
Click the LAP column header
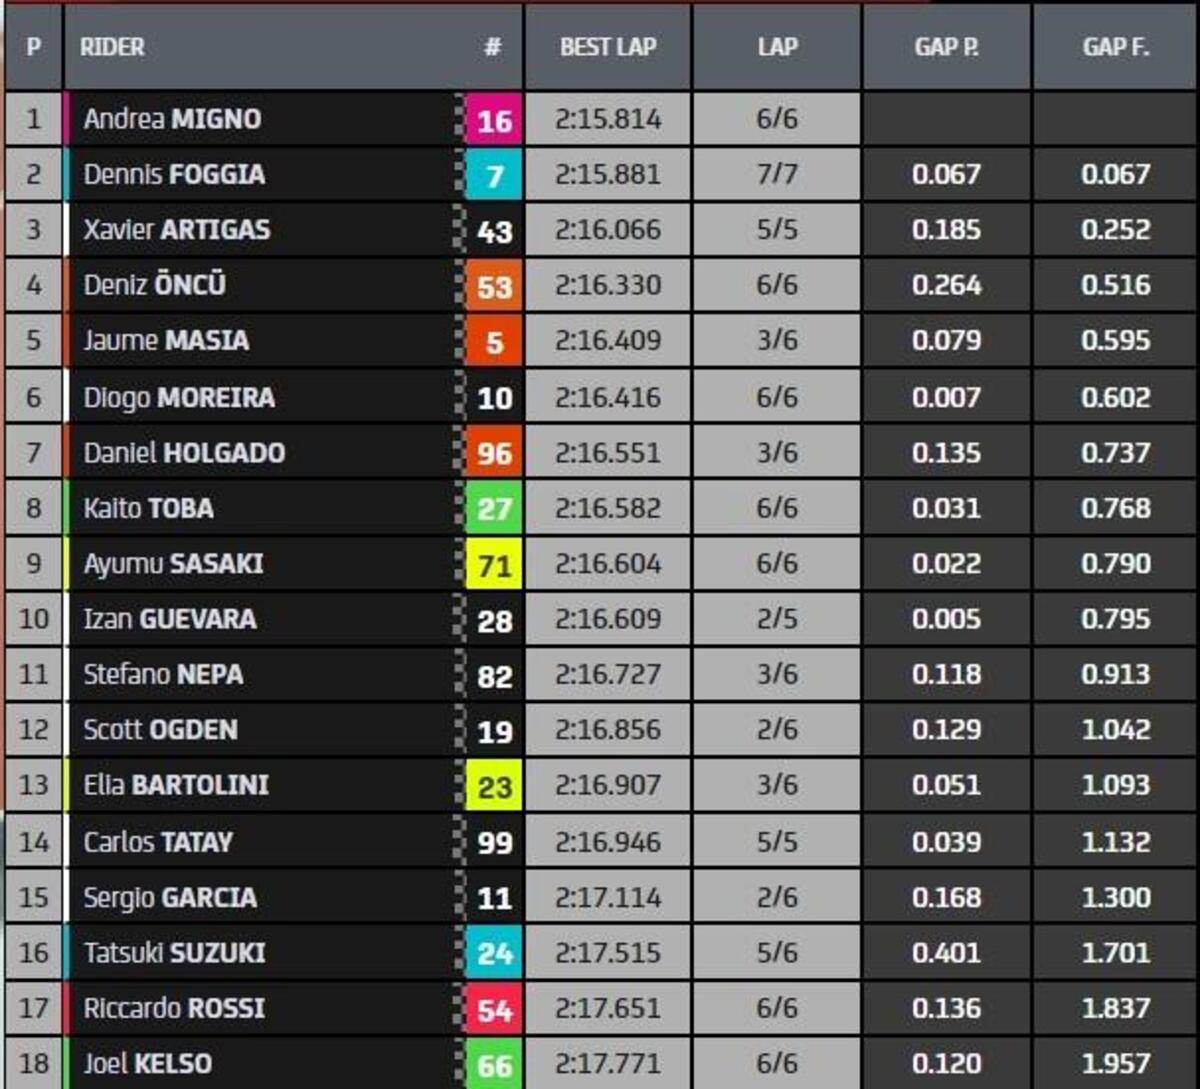[x=777, y=47]
